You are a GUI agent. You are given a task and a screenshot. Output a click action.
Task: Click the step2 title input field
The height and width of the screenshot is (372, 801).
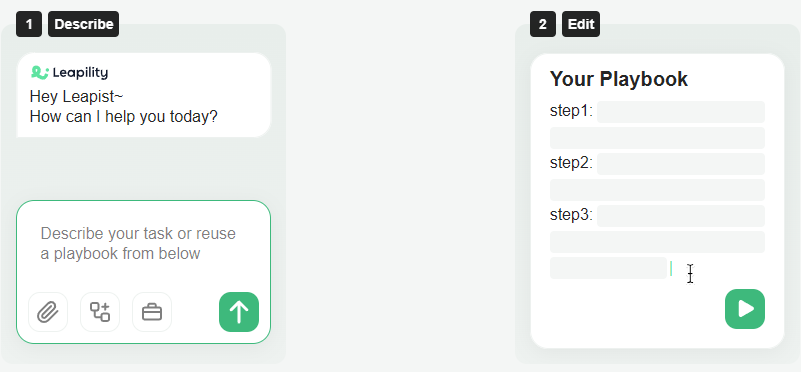(x=681, y=164)
